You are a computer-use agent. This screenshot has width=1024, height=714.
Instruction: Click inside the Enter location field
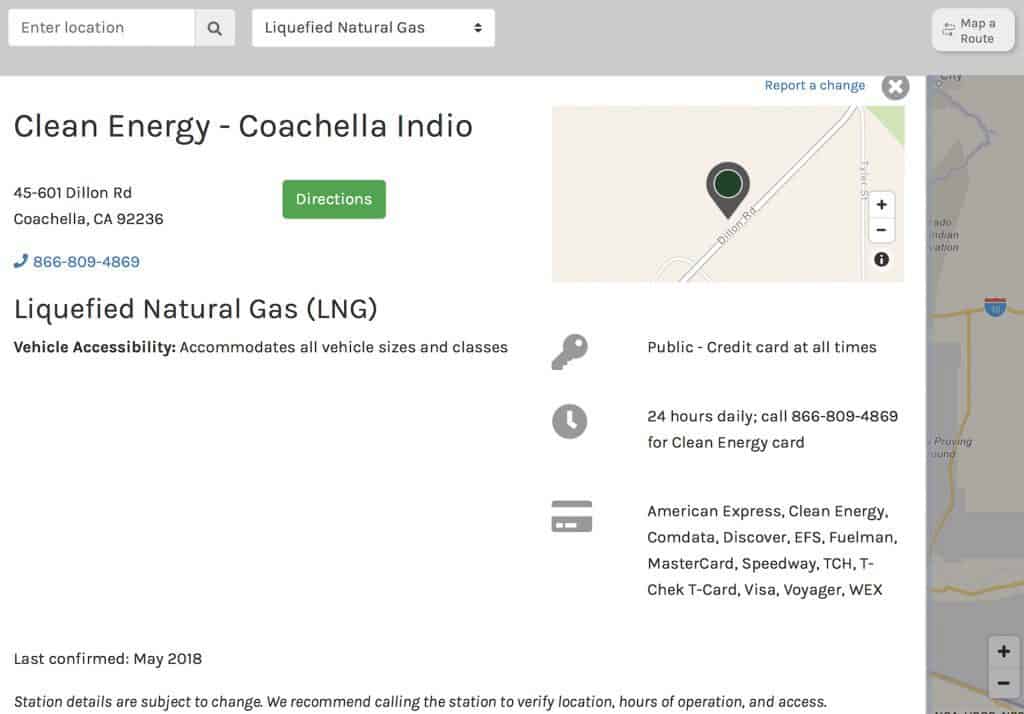point(100,27)
